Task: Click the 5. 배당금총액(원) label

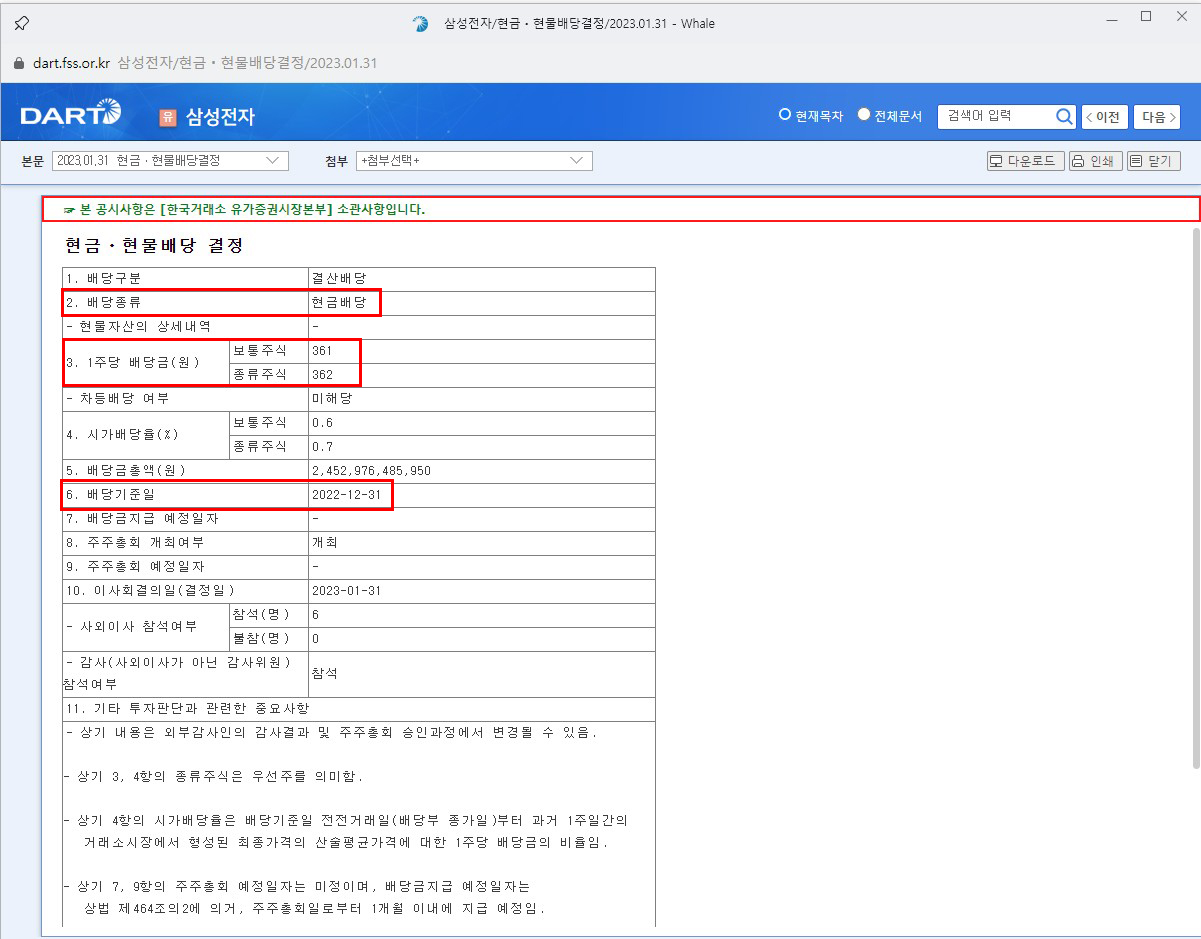Action: (126, 471)
